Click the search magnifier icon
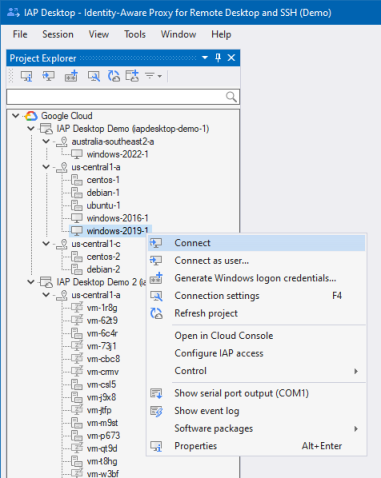 [231, 97]
